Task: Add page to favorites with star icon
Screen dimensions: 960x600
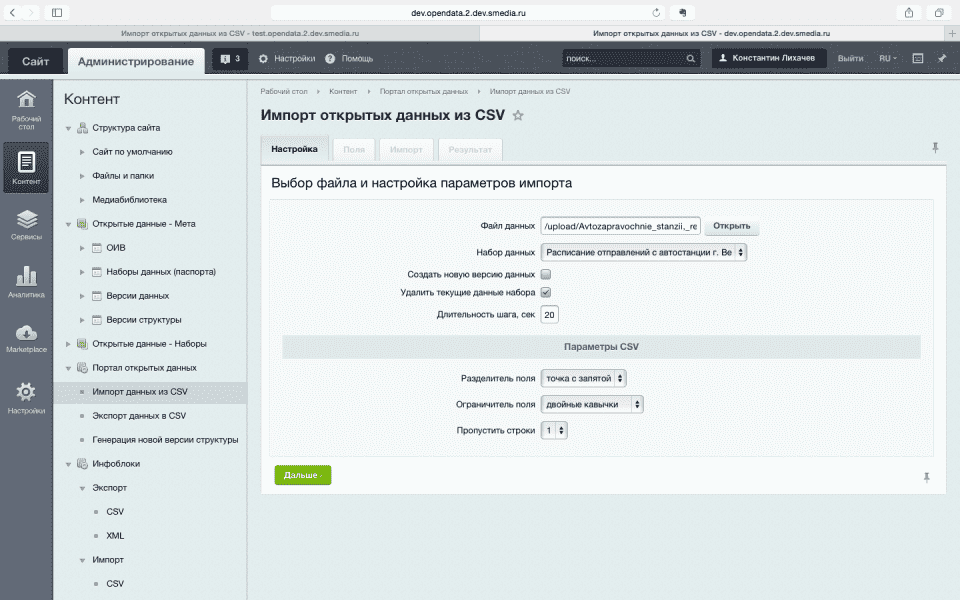Action: tap(518, 115)
